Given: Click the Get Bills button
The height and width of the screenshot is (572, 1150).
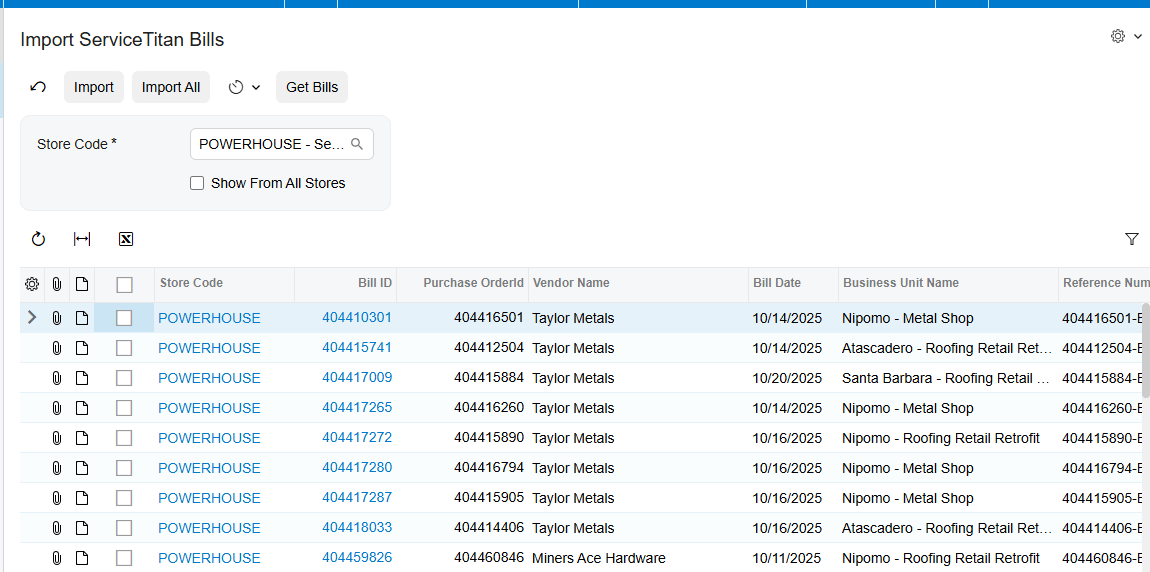Looking at the screenshot, I should click(312, 87).
